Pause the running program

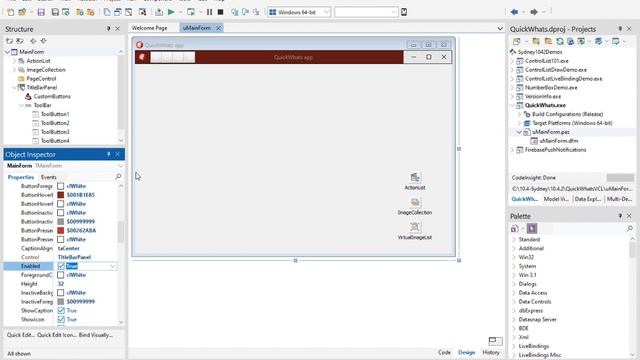(209, 12)
